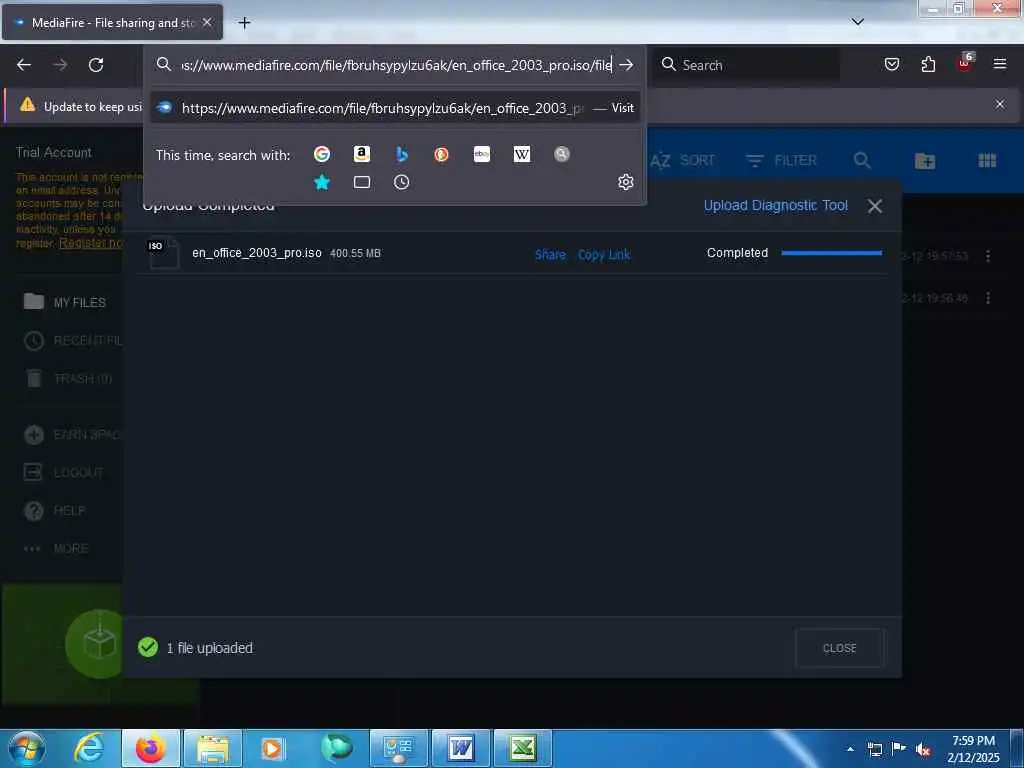The width and height of the screenshot is (1024, 768).
Task: Expand MORE in sidebar
Action: [56, 549]
